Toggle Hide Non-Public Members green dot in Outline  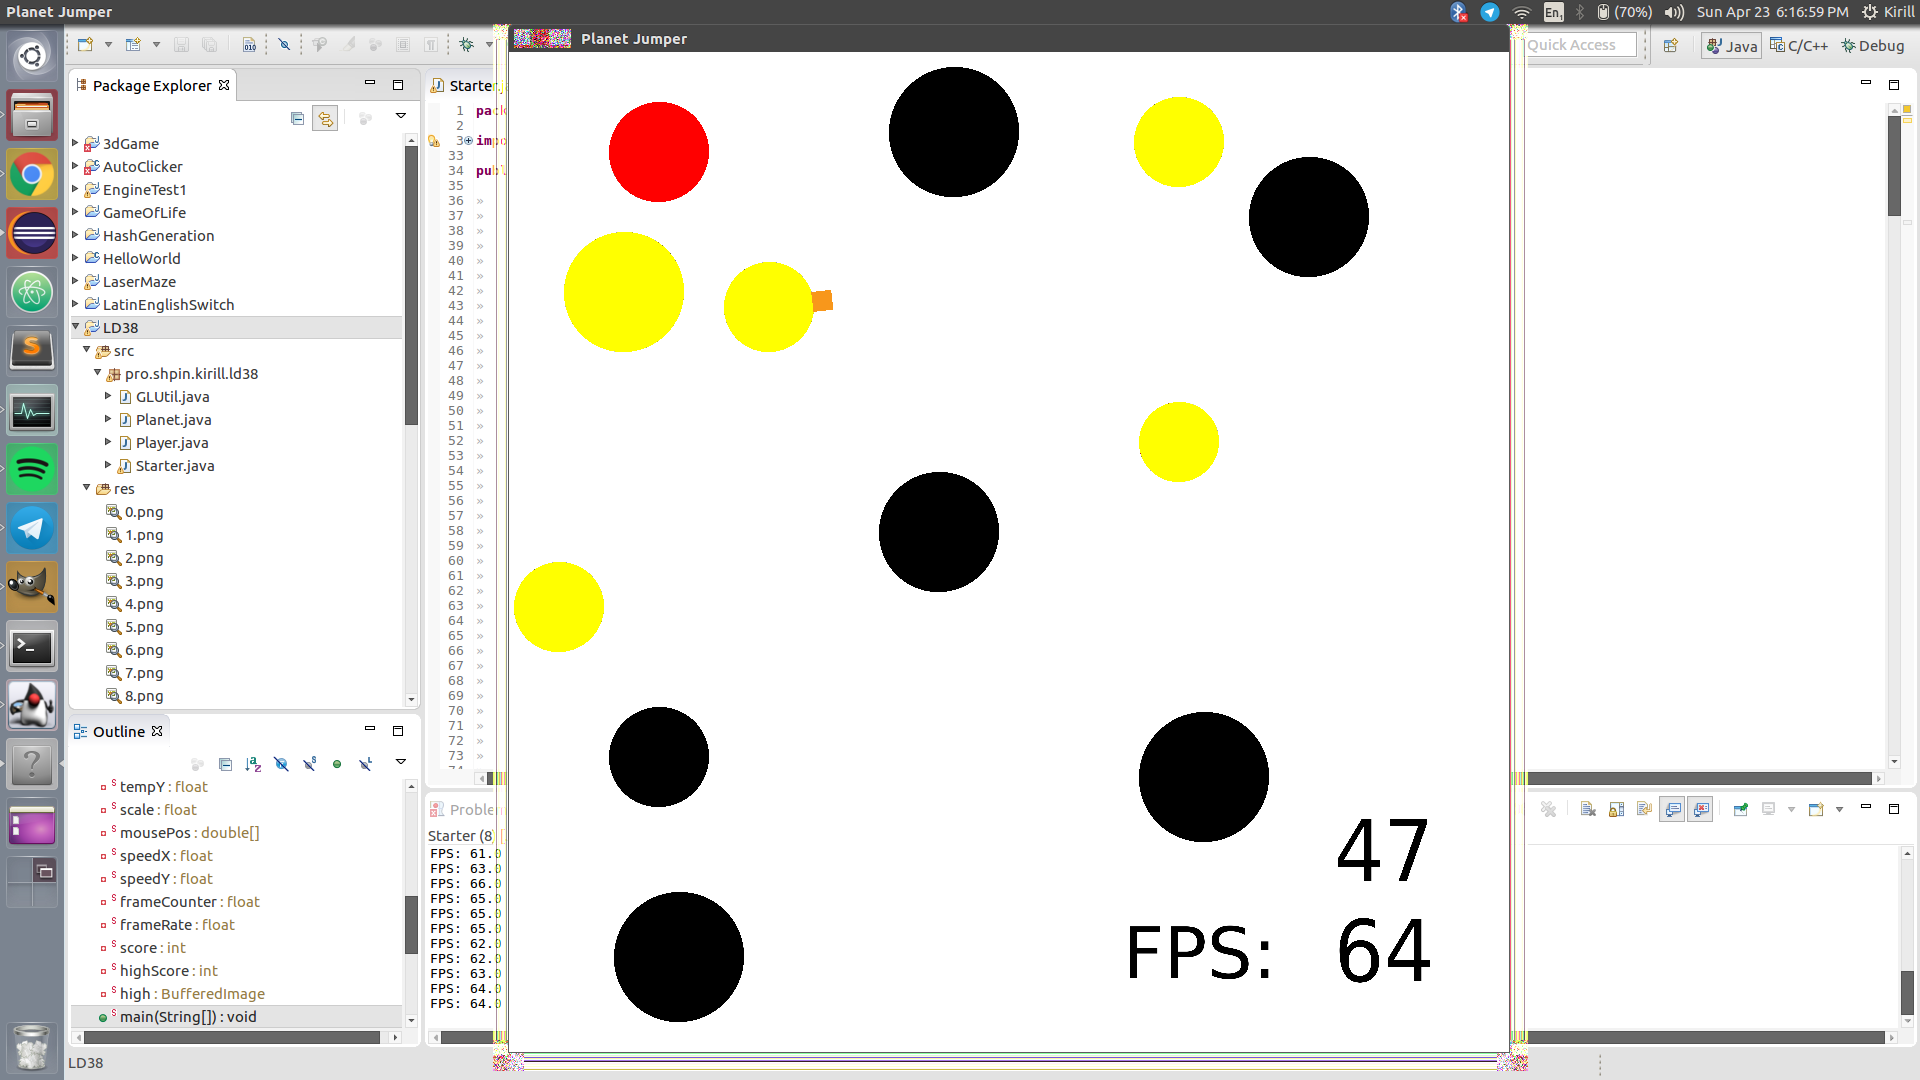(x=337, y=764)
